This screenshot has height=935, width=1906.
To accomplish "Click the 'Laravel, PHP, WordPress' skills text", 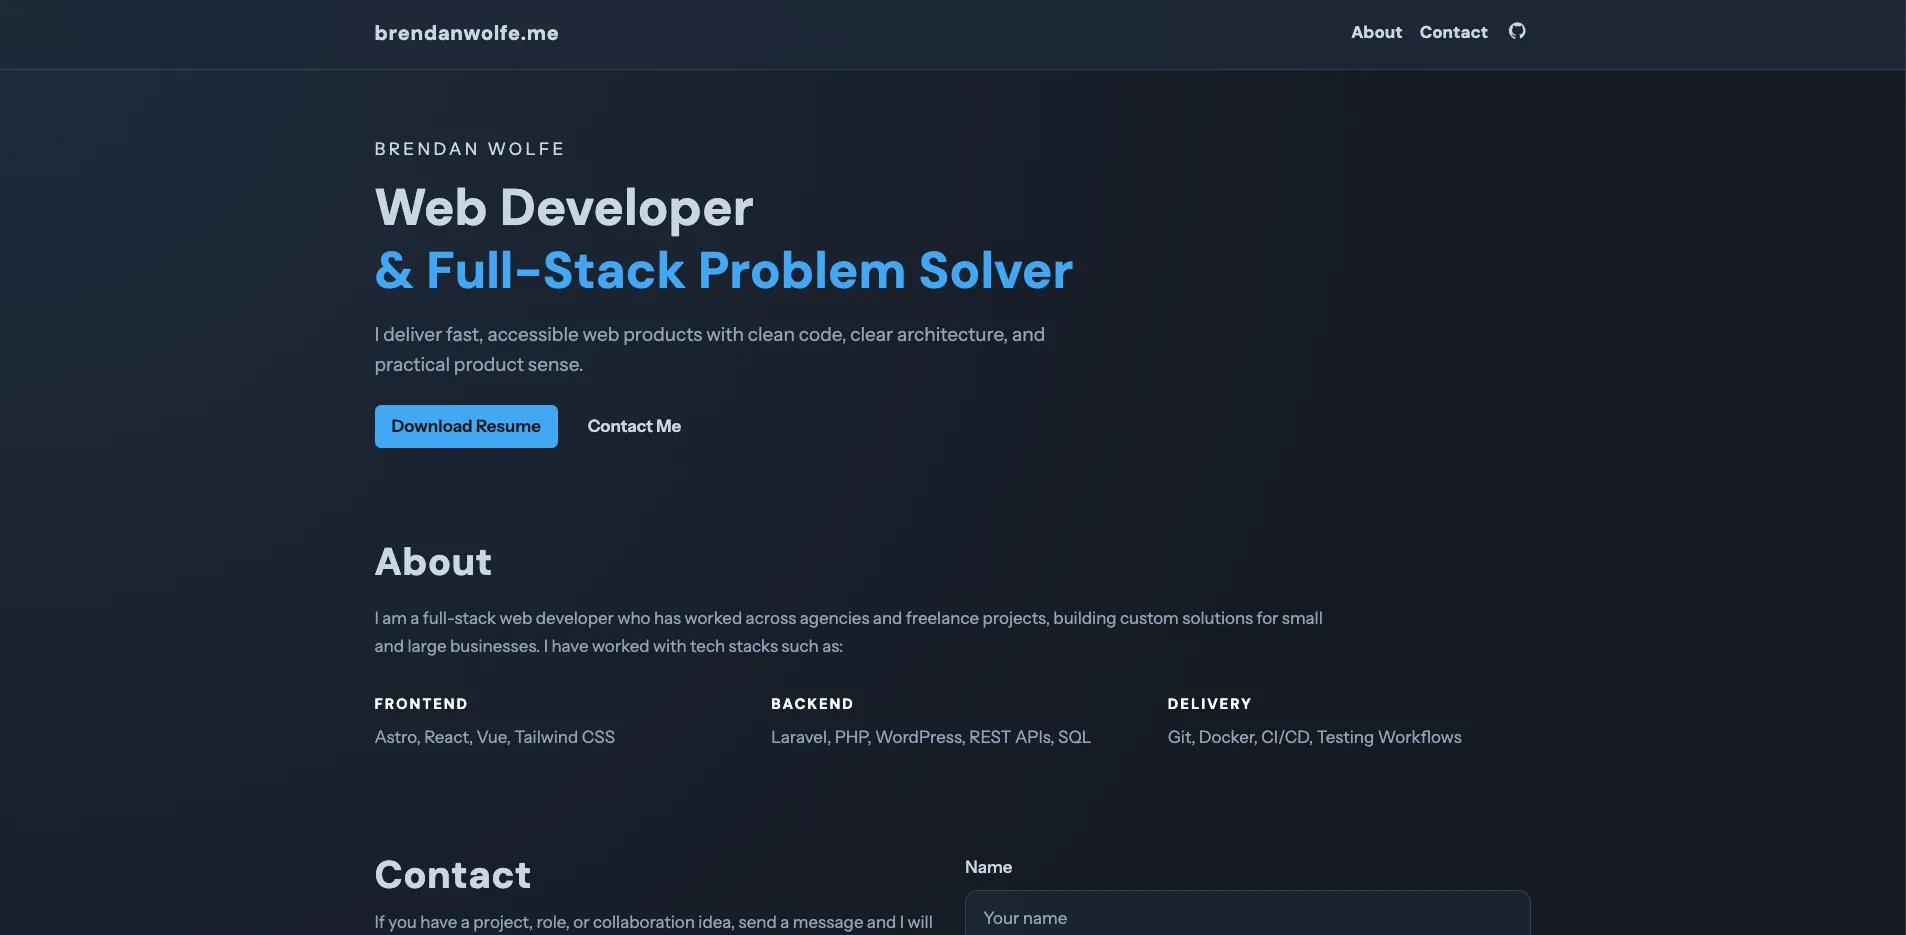I will click(x=930, y=737).
